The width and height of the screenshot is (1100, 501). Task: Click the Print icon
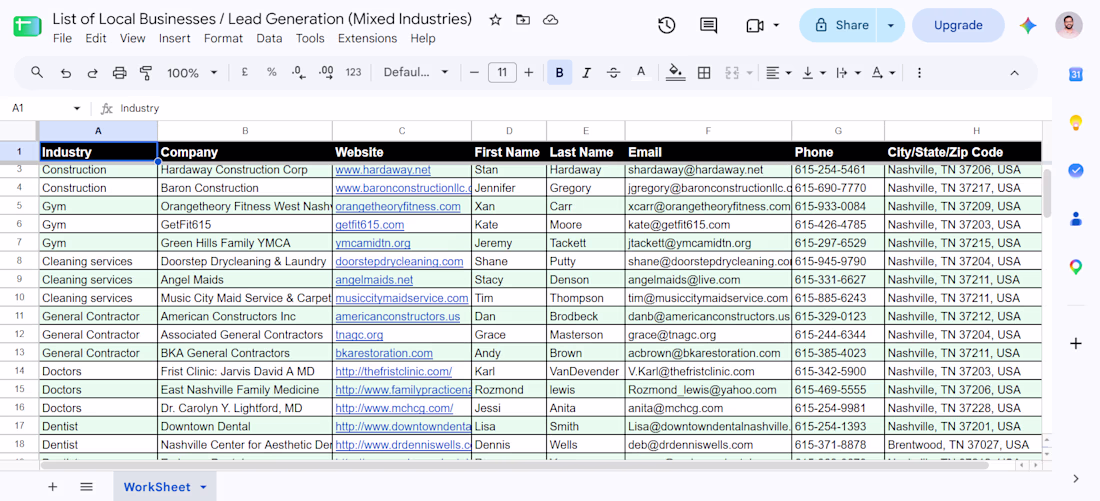click(120, 72)
